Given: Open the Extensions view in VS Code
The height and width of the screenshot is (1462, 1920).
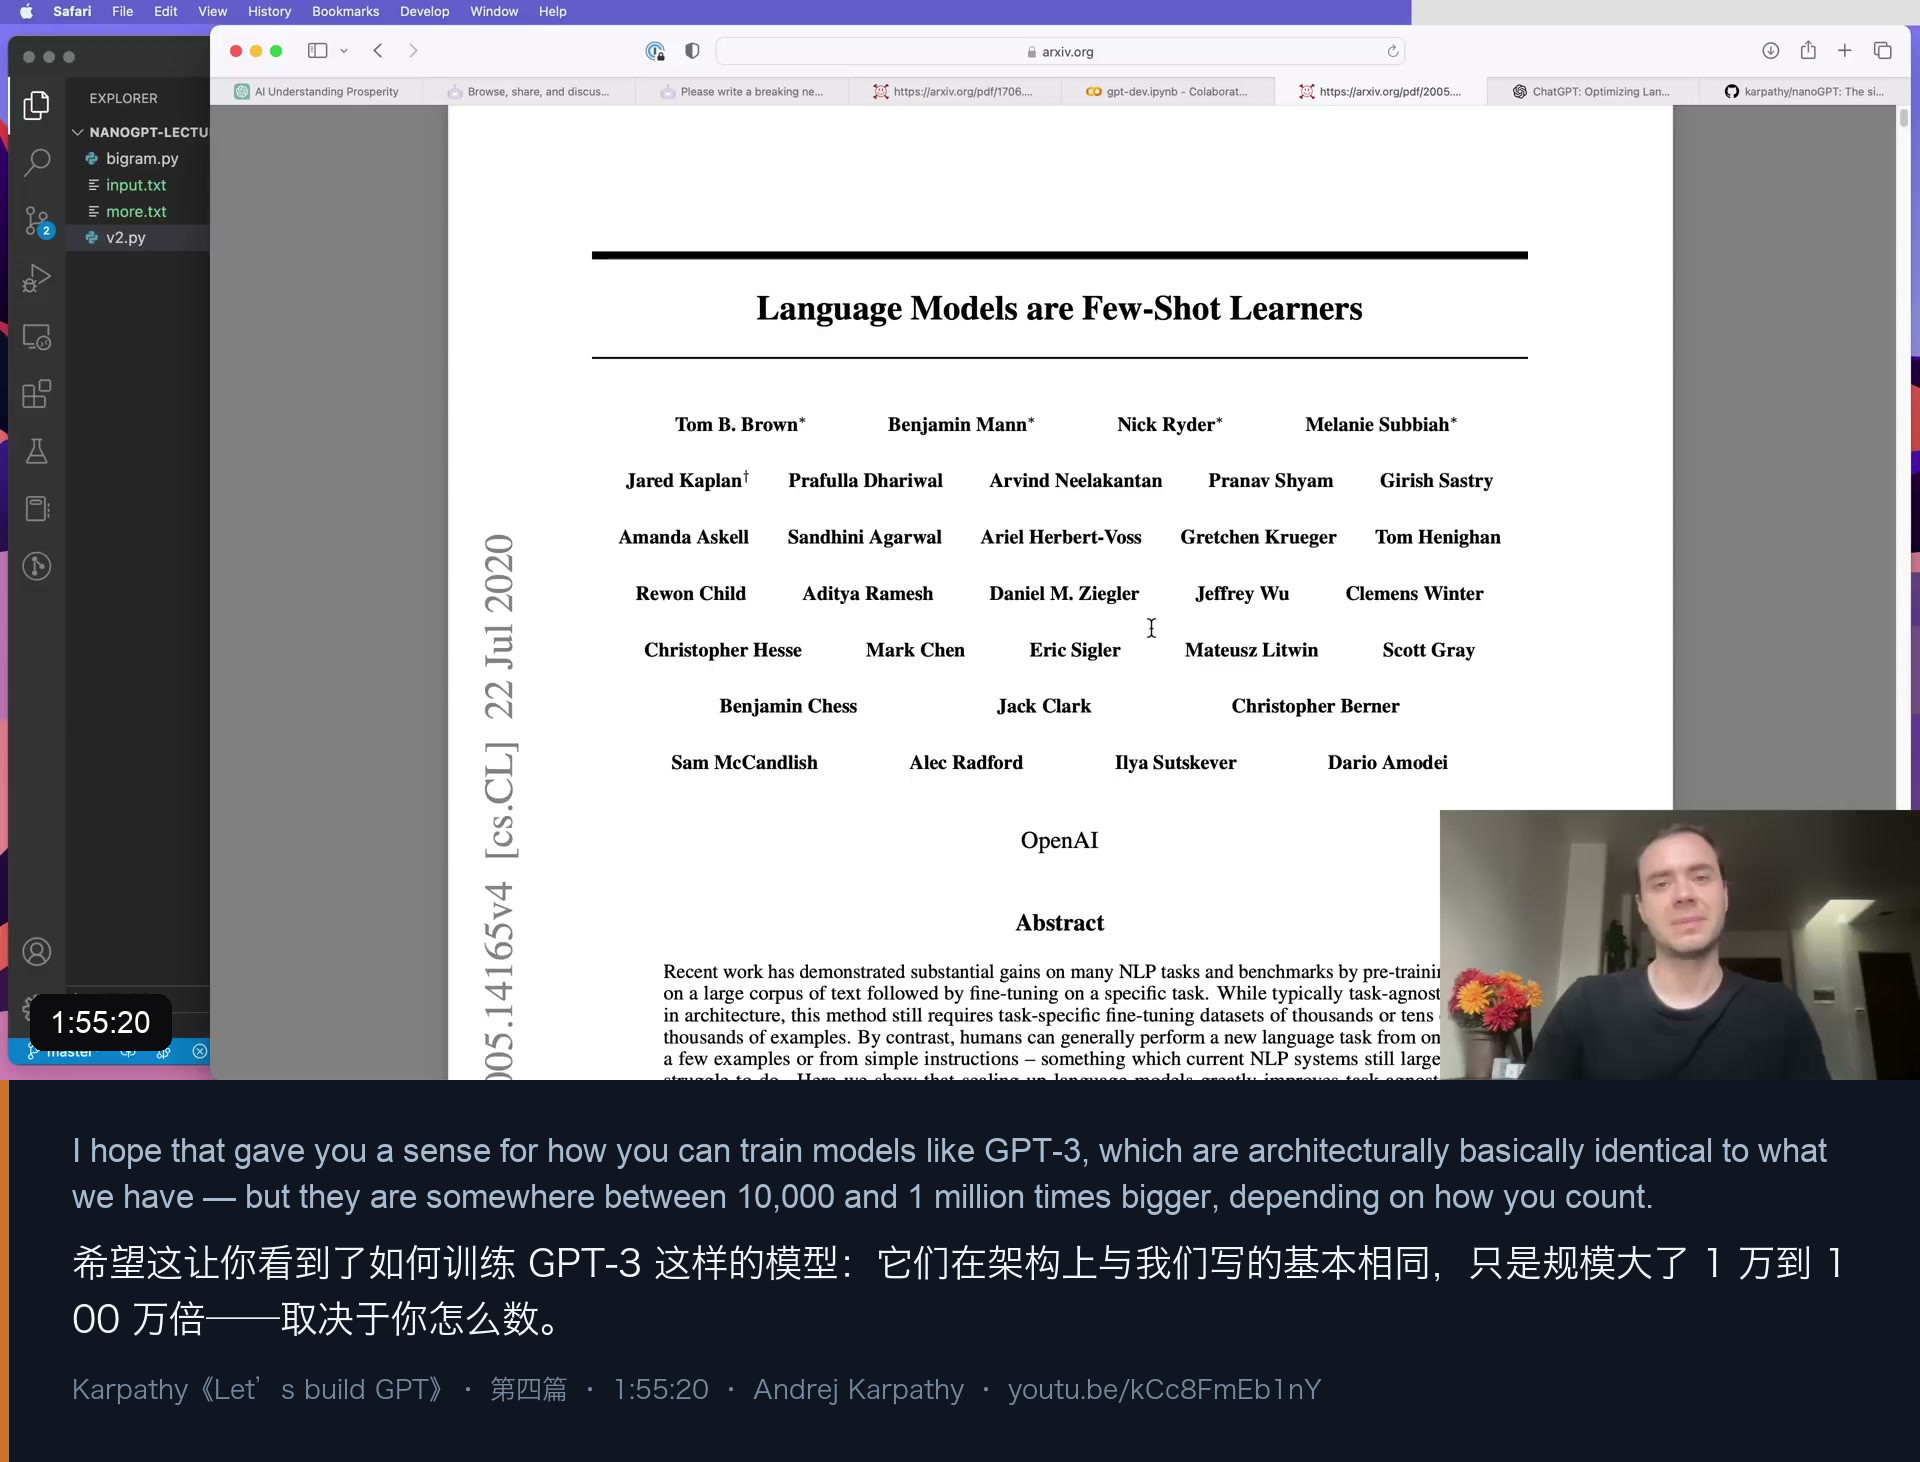Looking at the screenshot, I should 37,394.
